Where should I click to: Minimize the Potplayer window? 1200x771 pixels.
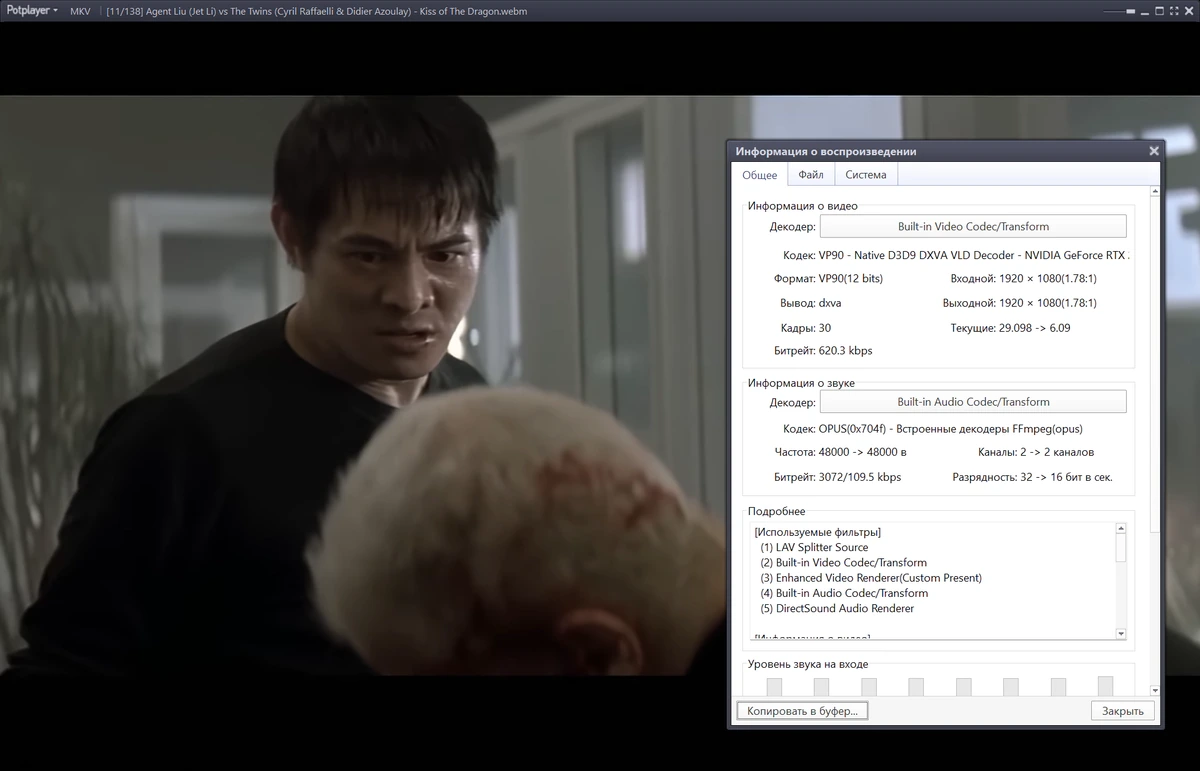tap(1145, 11)
